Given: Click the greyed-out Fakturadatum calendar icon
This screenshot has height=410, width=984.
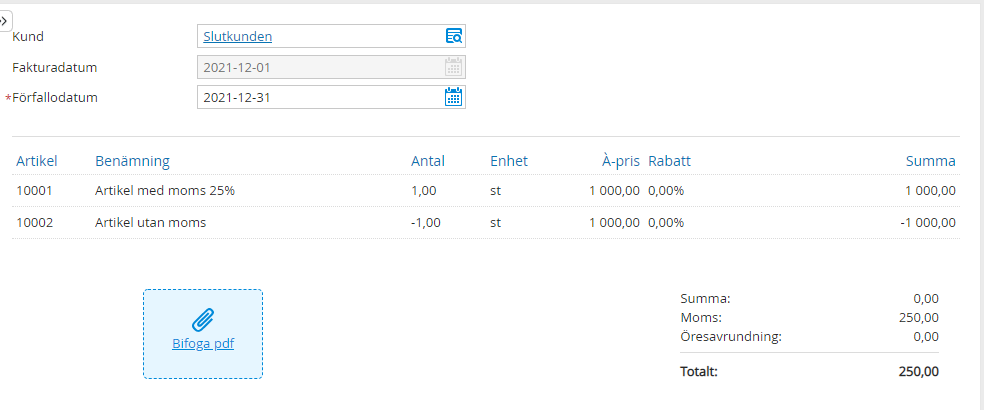Looking at the screenshot, I should coord(453,67).
